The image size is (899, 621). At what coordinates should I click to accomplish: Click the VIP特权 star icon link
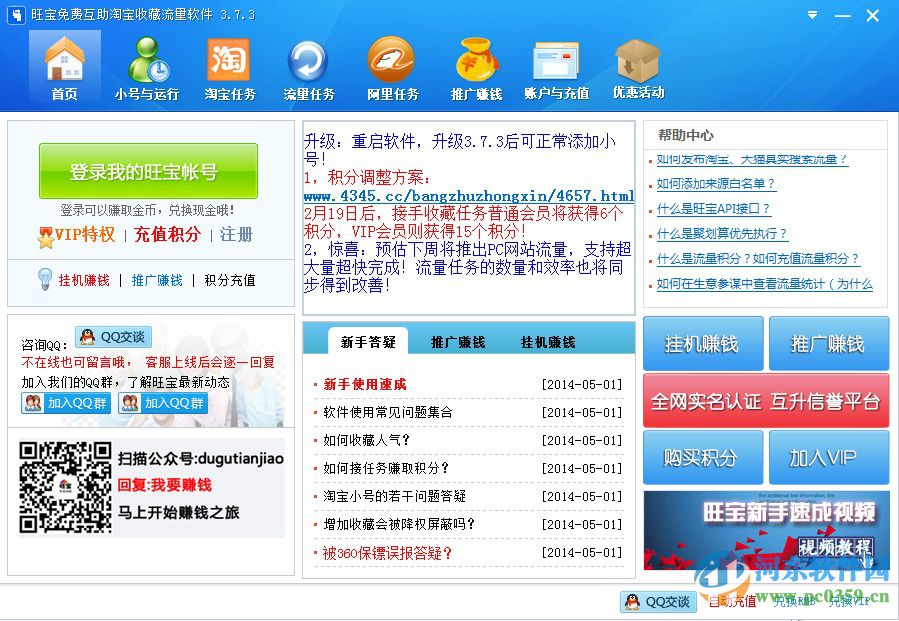[47, 238]
